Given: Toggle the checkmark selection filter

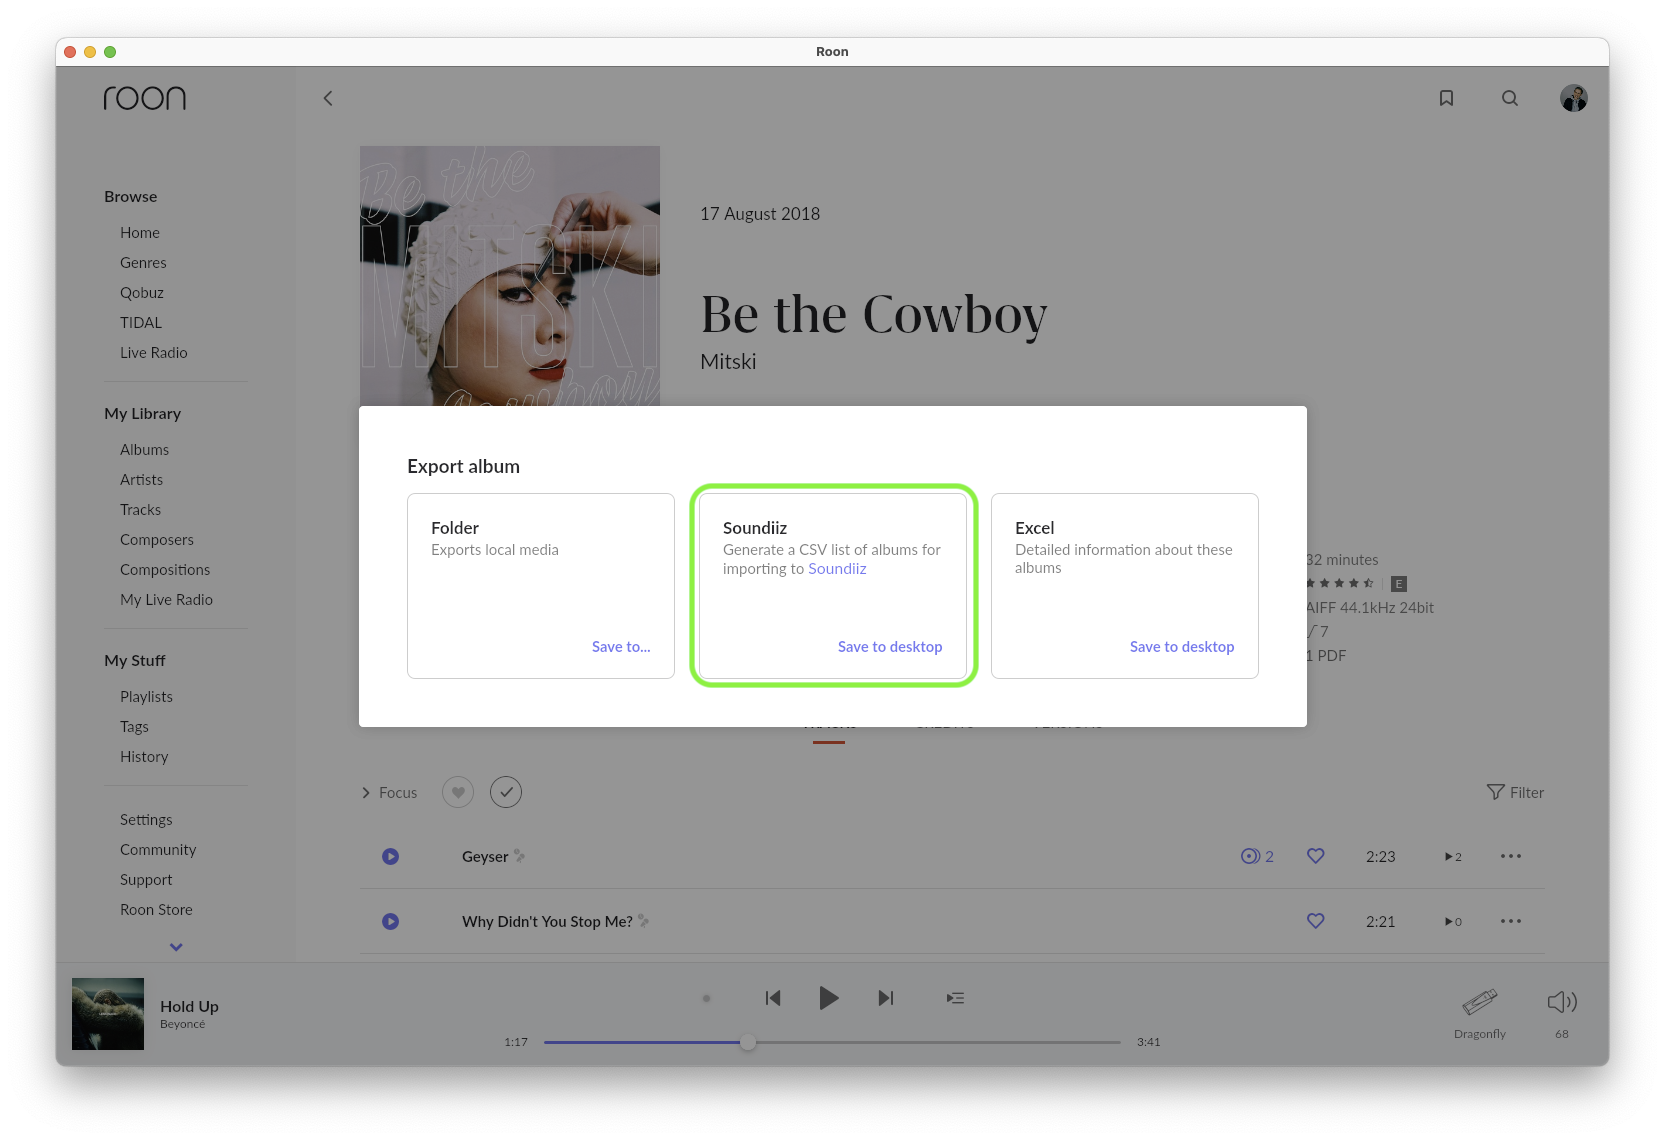Looking at the screenshot, I should (506, 792).
